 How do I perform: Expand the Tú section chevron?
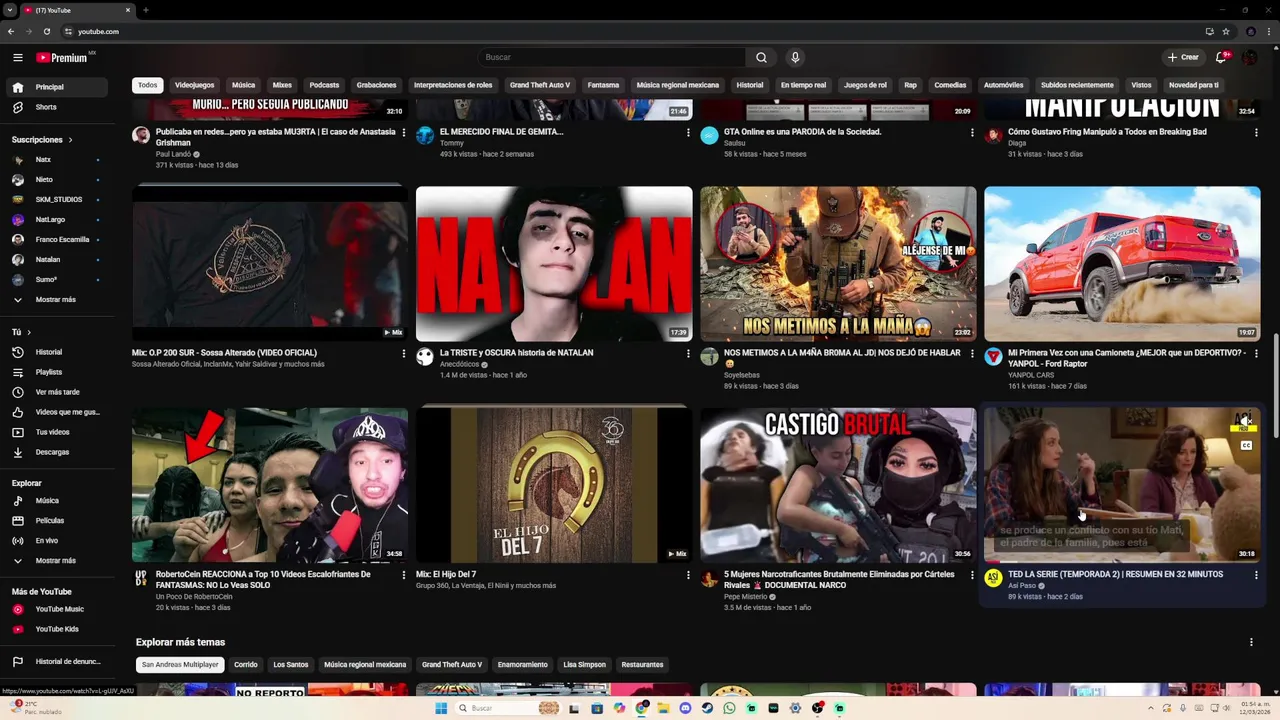29,332
